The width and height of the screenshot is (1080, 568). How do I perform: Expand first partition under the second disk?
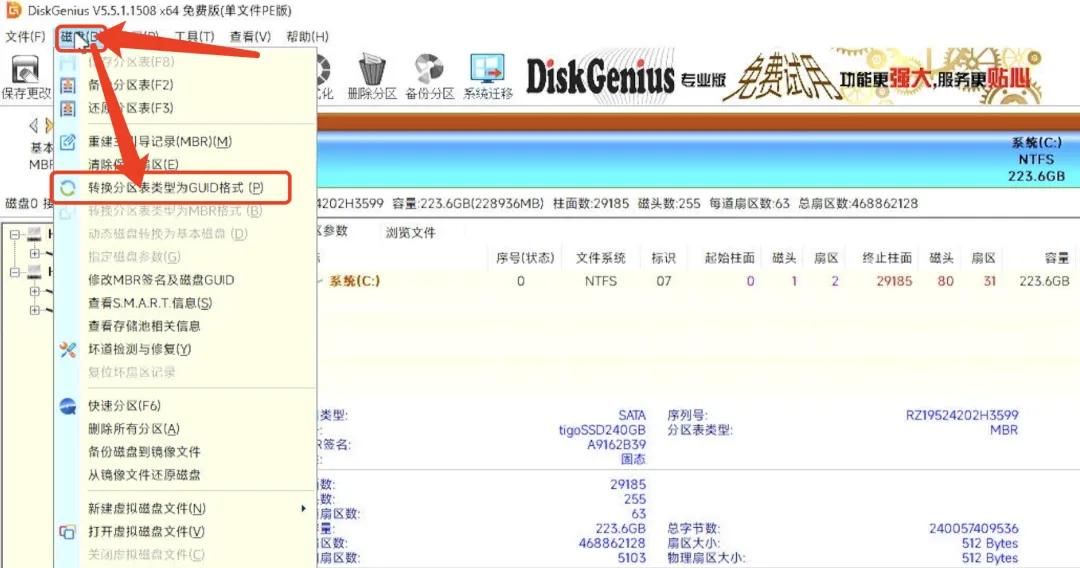pos(34,291)
